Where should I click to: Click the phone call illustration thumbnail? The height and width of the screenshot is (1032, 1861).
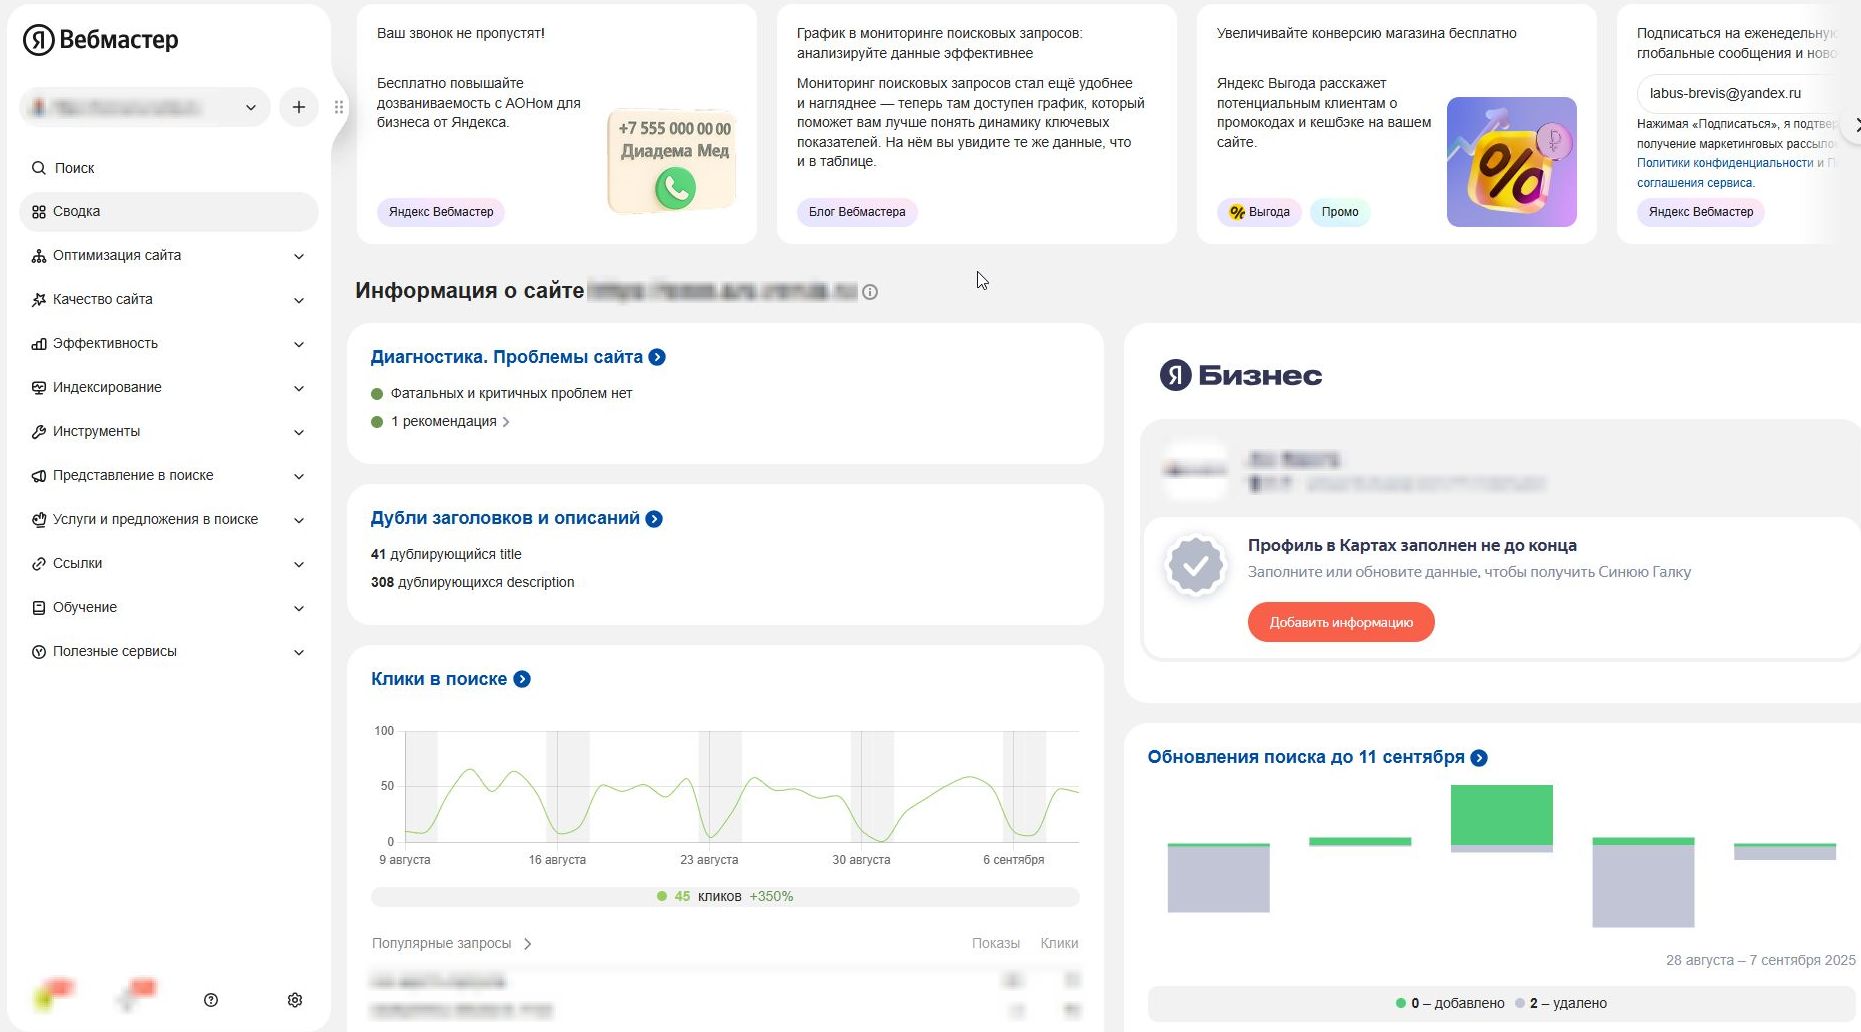(x=672, y=160)
